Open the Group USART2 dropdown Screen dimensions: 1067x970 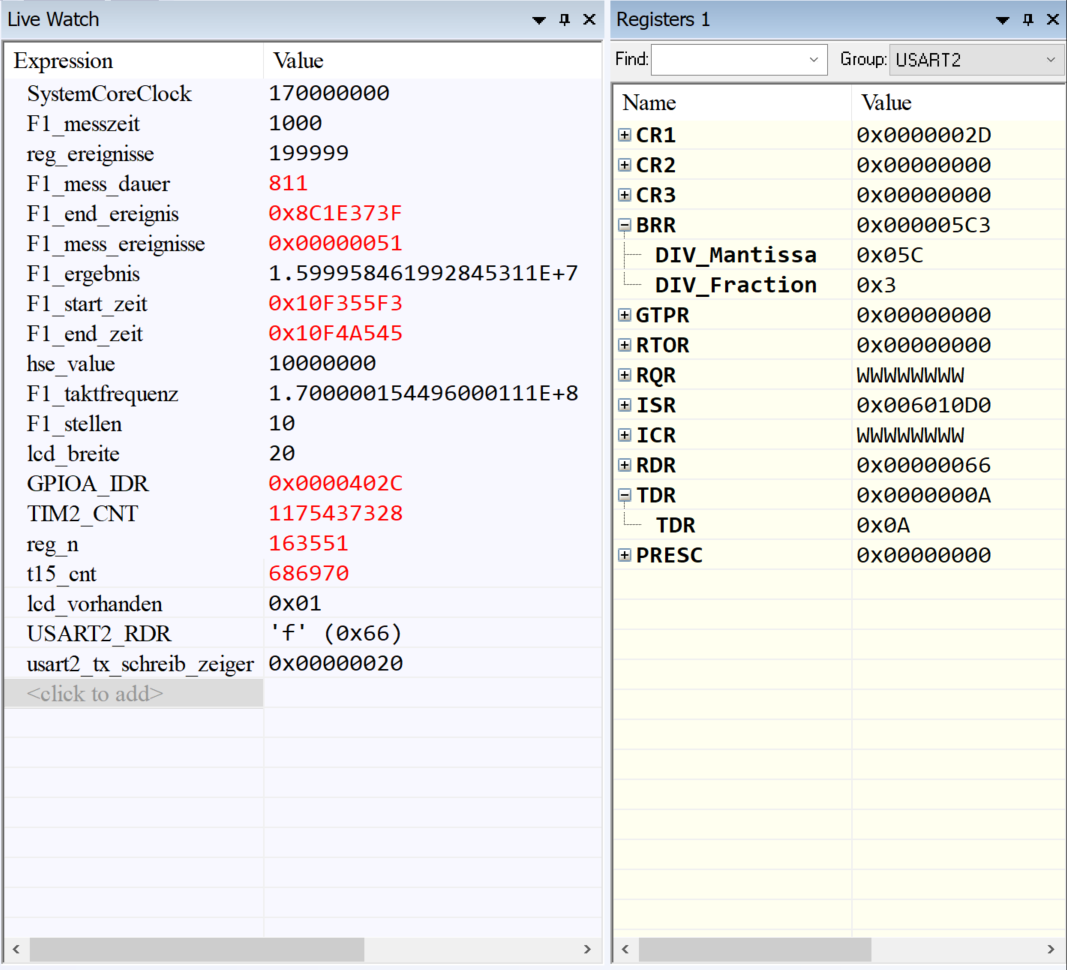point(977,60)
